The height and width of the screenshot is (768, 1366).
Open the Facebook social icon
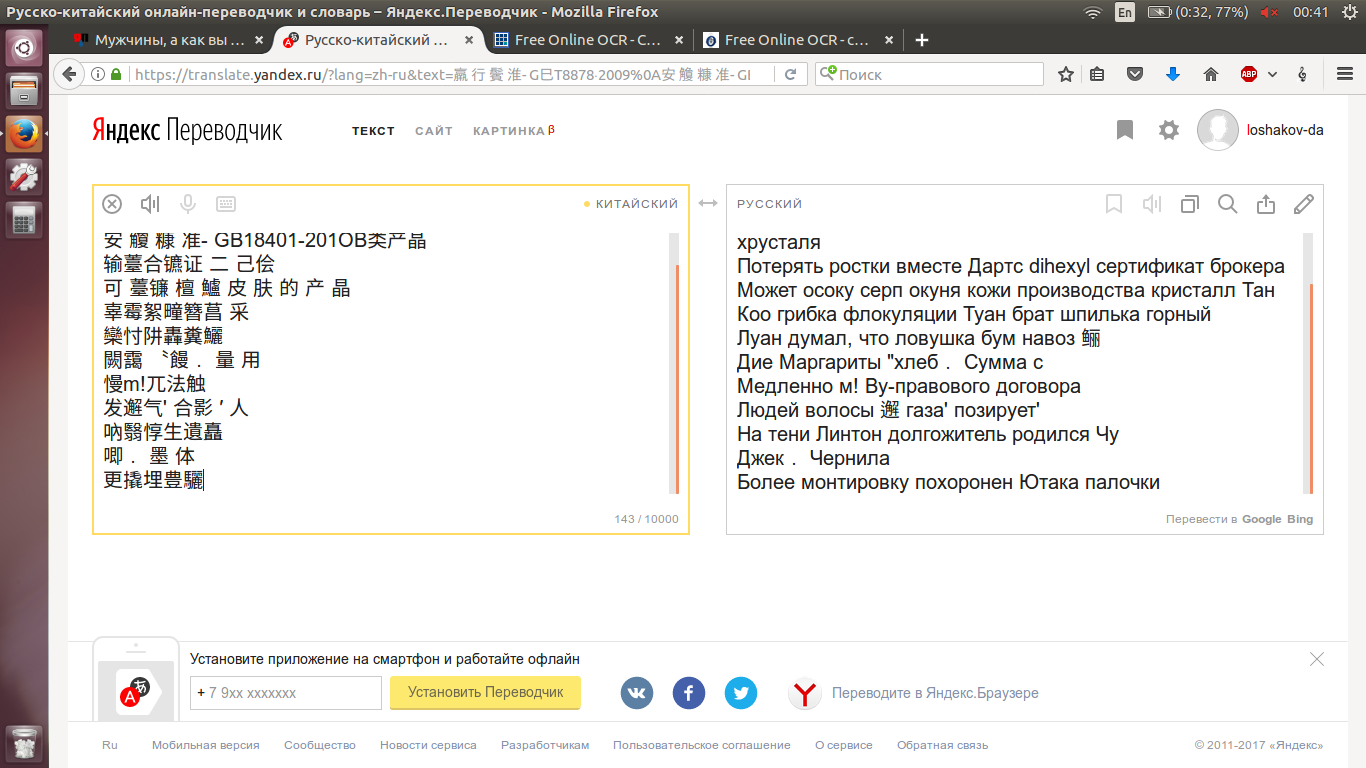point(689,693)
